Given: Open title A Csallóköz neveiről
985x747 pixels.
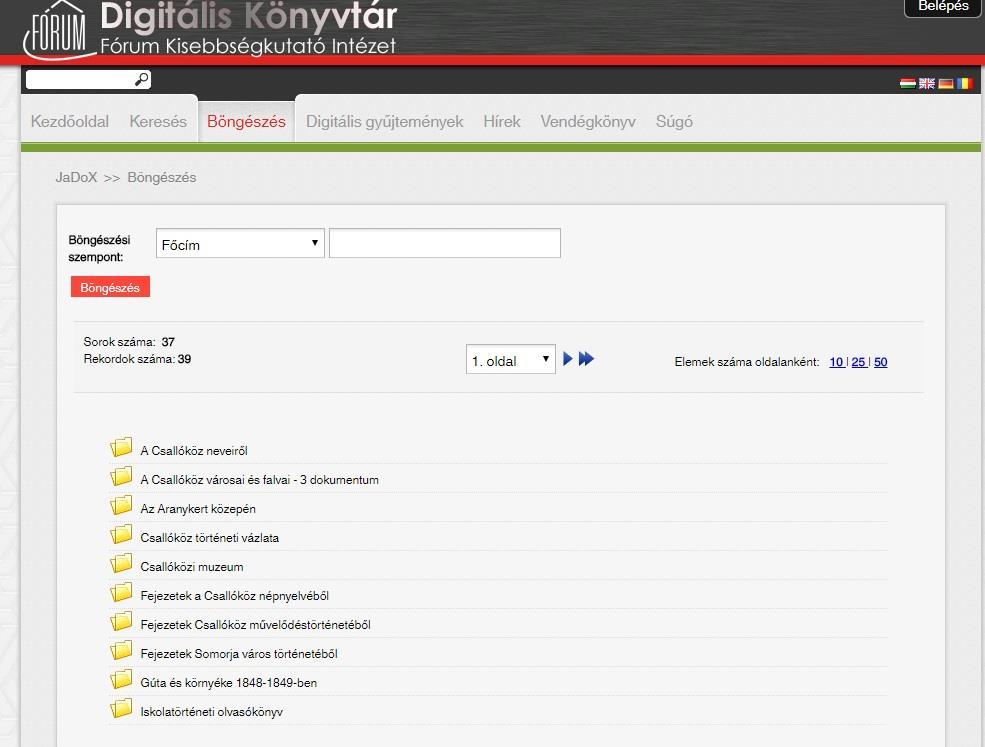Looking at the screenshot, I should click(x=194, y=450).
